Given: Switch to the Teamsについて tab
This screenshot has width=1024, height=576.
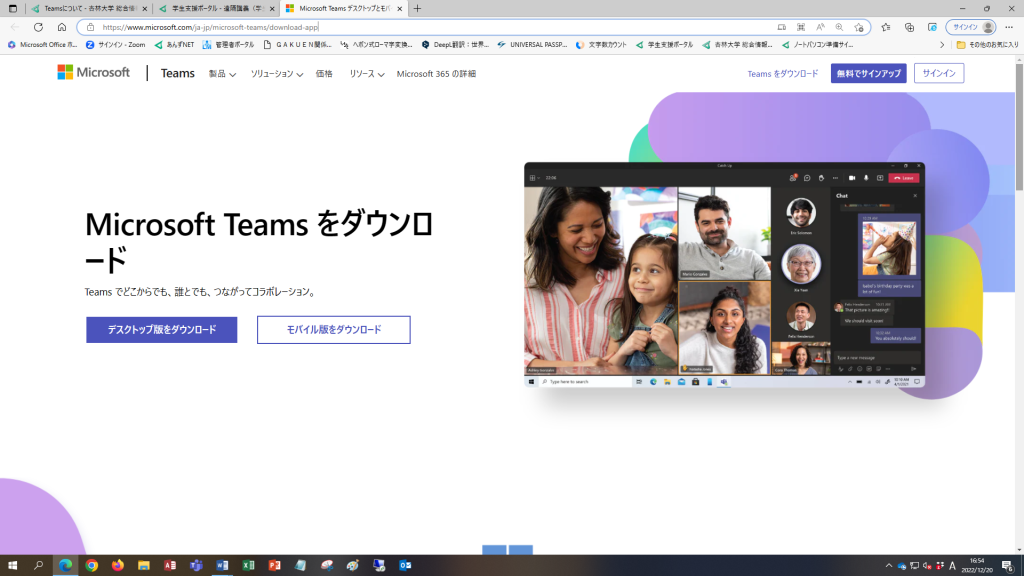Looking at the screenshot, I should tap(89, 8).
